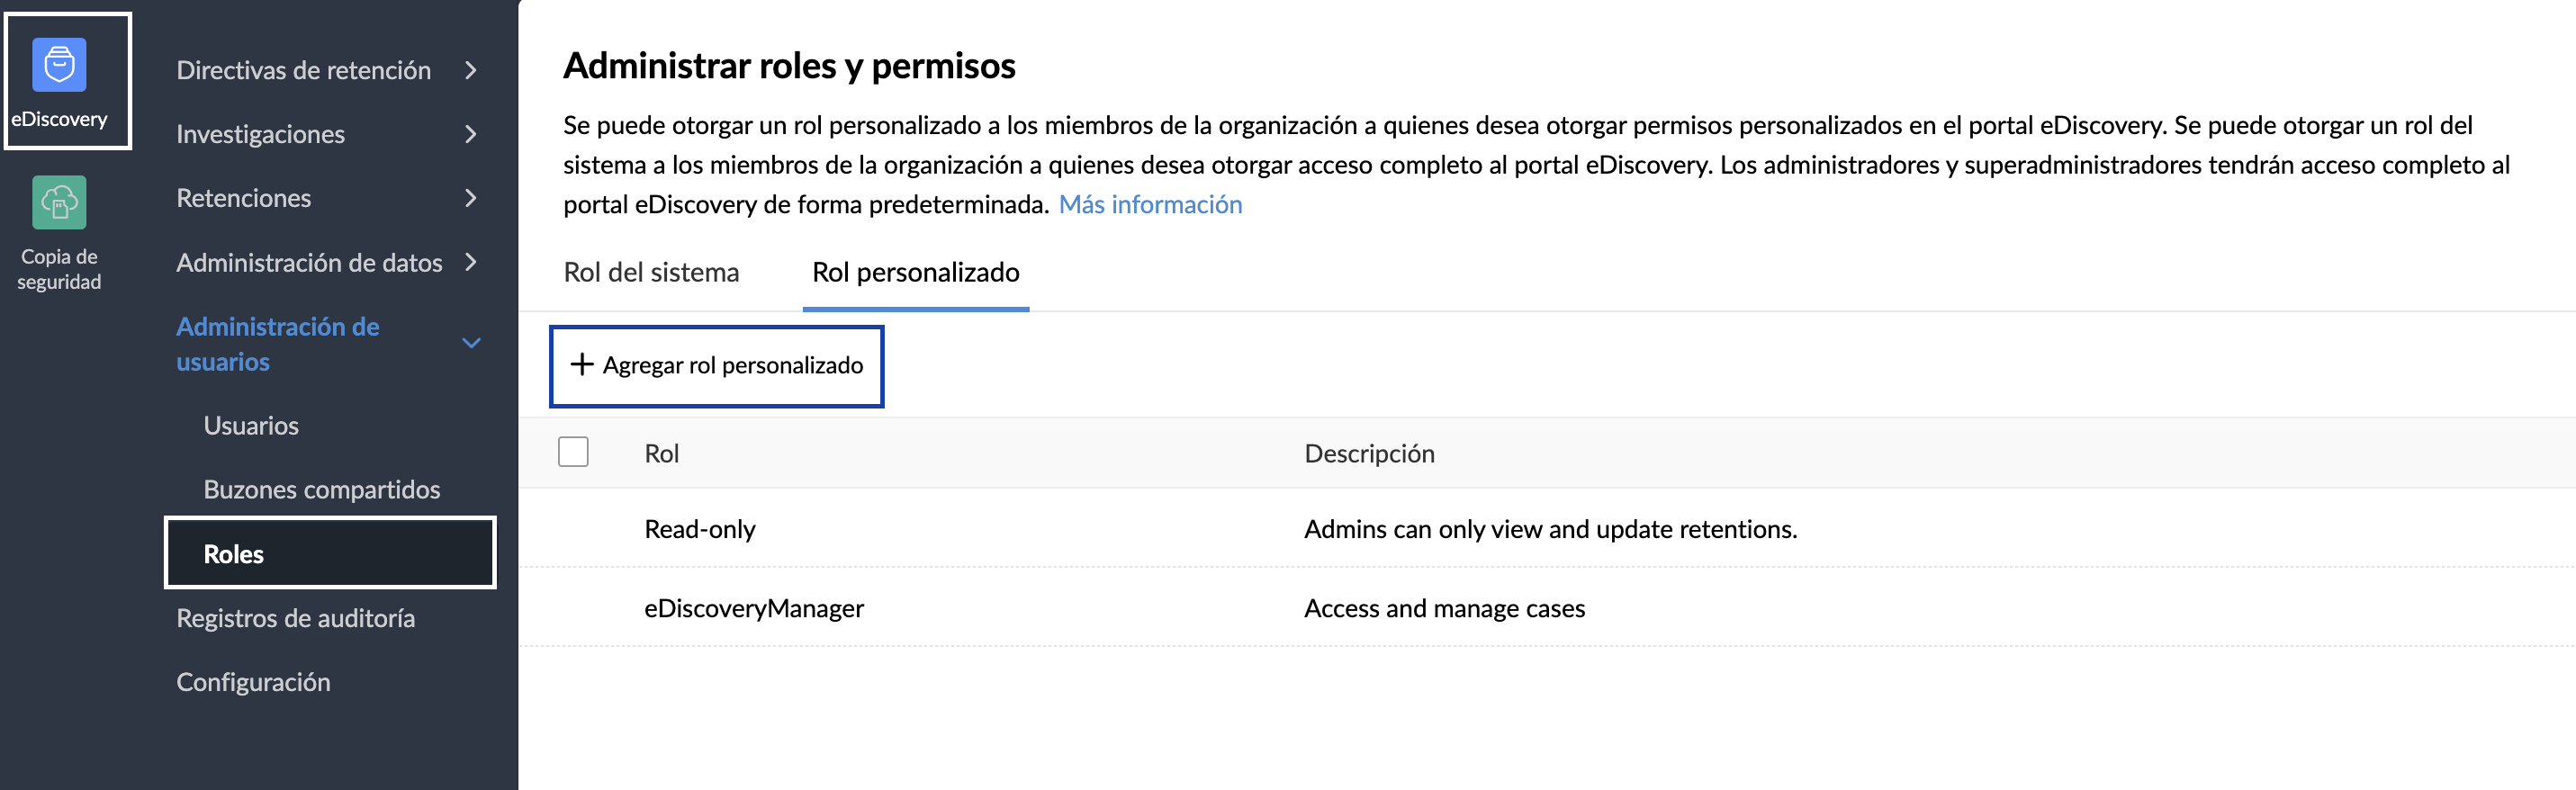Switch to Rol del sistema tab
Screen dimensions: 2576x790
point(651,272)
